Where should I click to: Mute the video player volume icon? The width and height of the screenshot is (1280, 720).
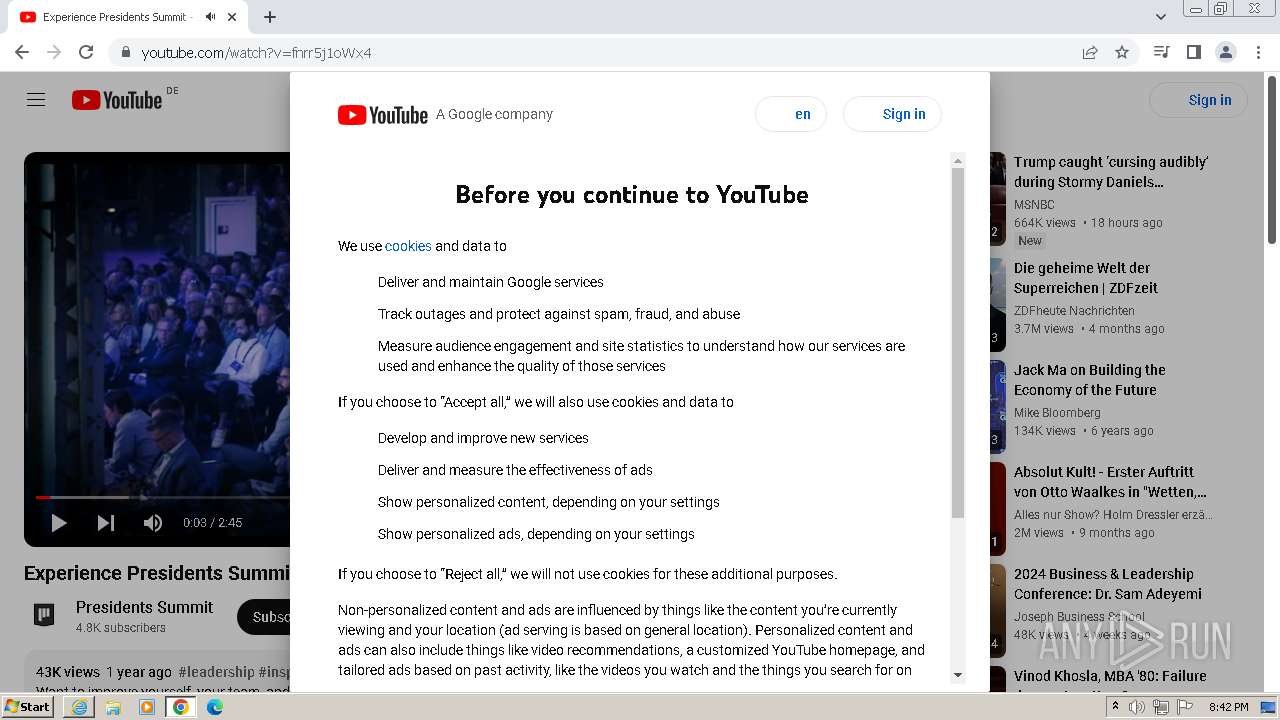(x=152, y=522)
